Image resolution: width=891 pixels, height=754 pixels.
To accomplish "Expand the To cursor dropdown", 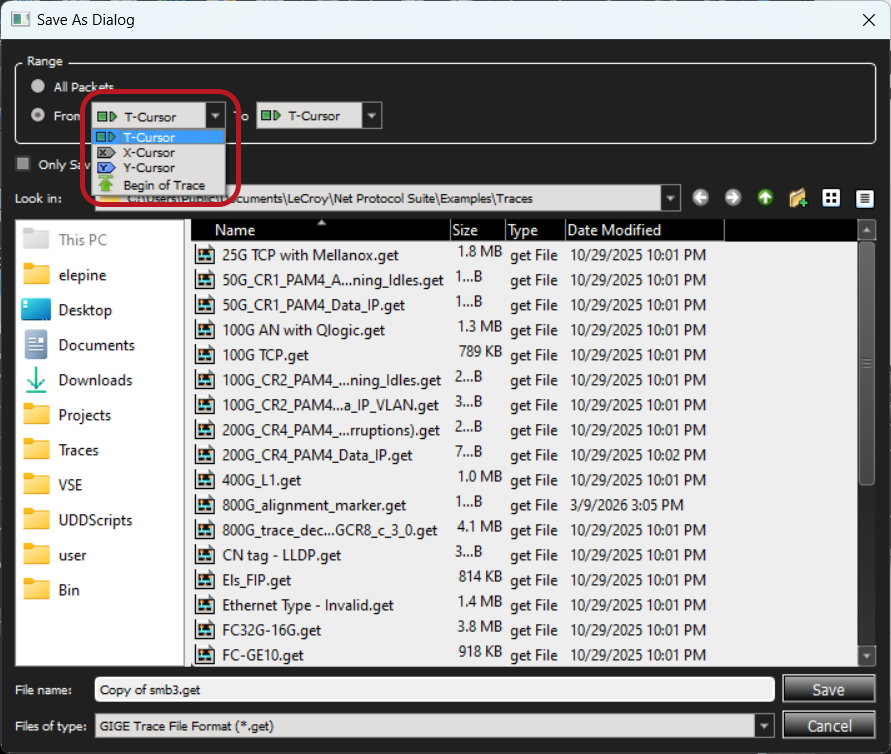I will (371, 116).
